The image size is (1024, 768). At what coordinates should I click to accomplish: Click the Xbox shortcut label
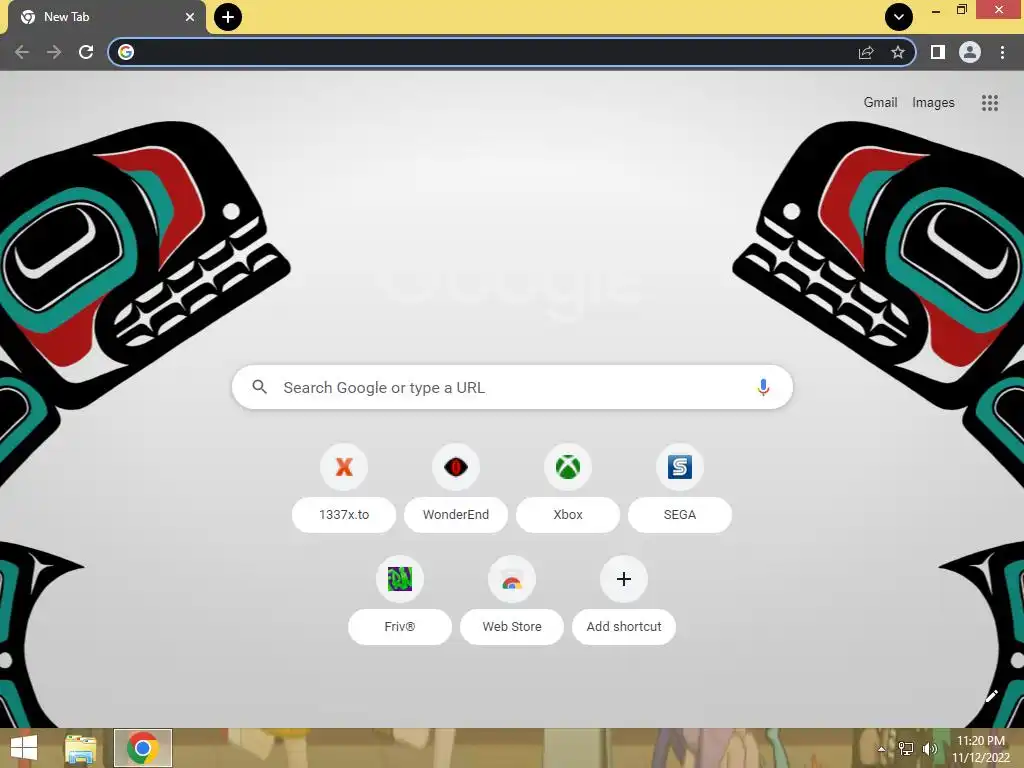pyautogui.click(x=568, y=515)
